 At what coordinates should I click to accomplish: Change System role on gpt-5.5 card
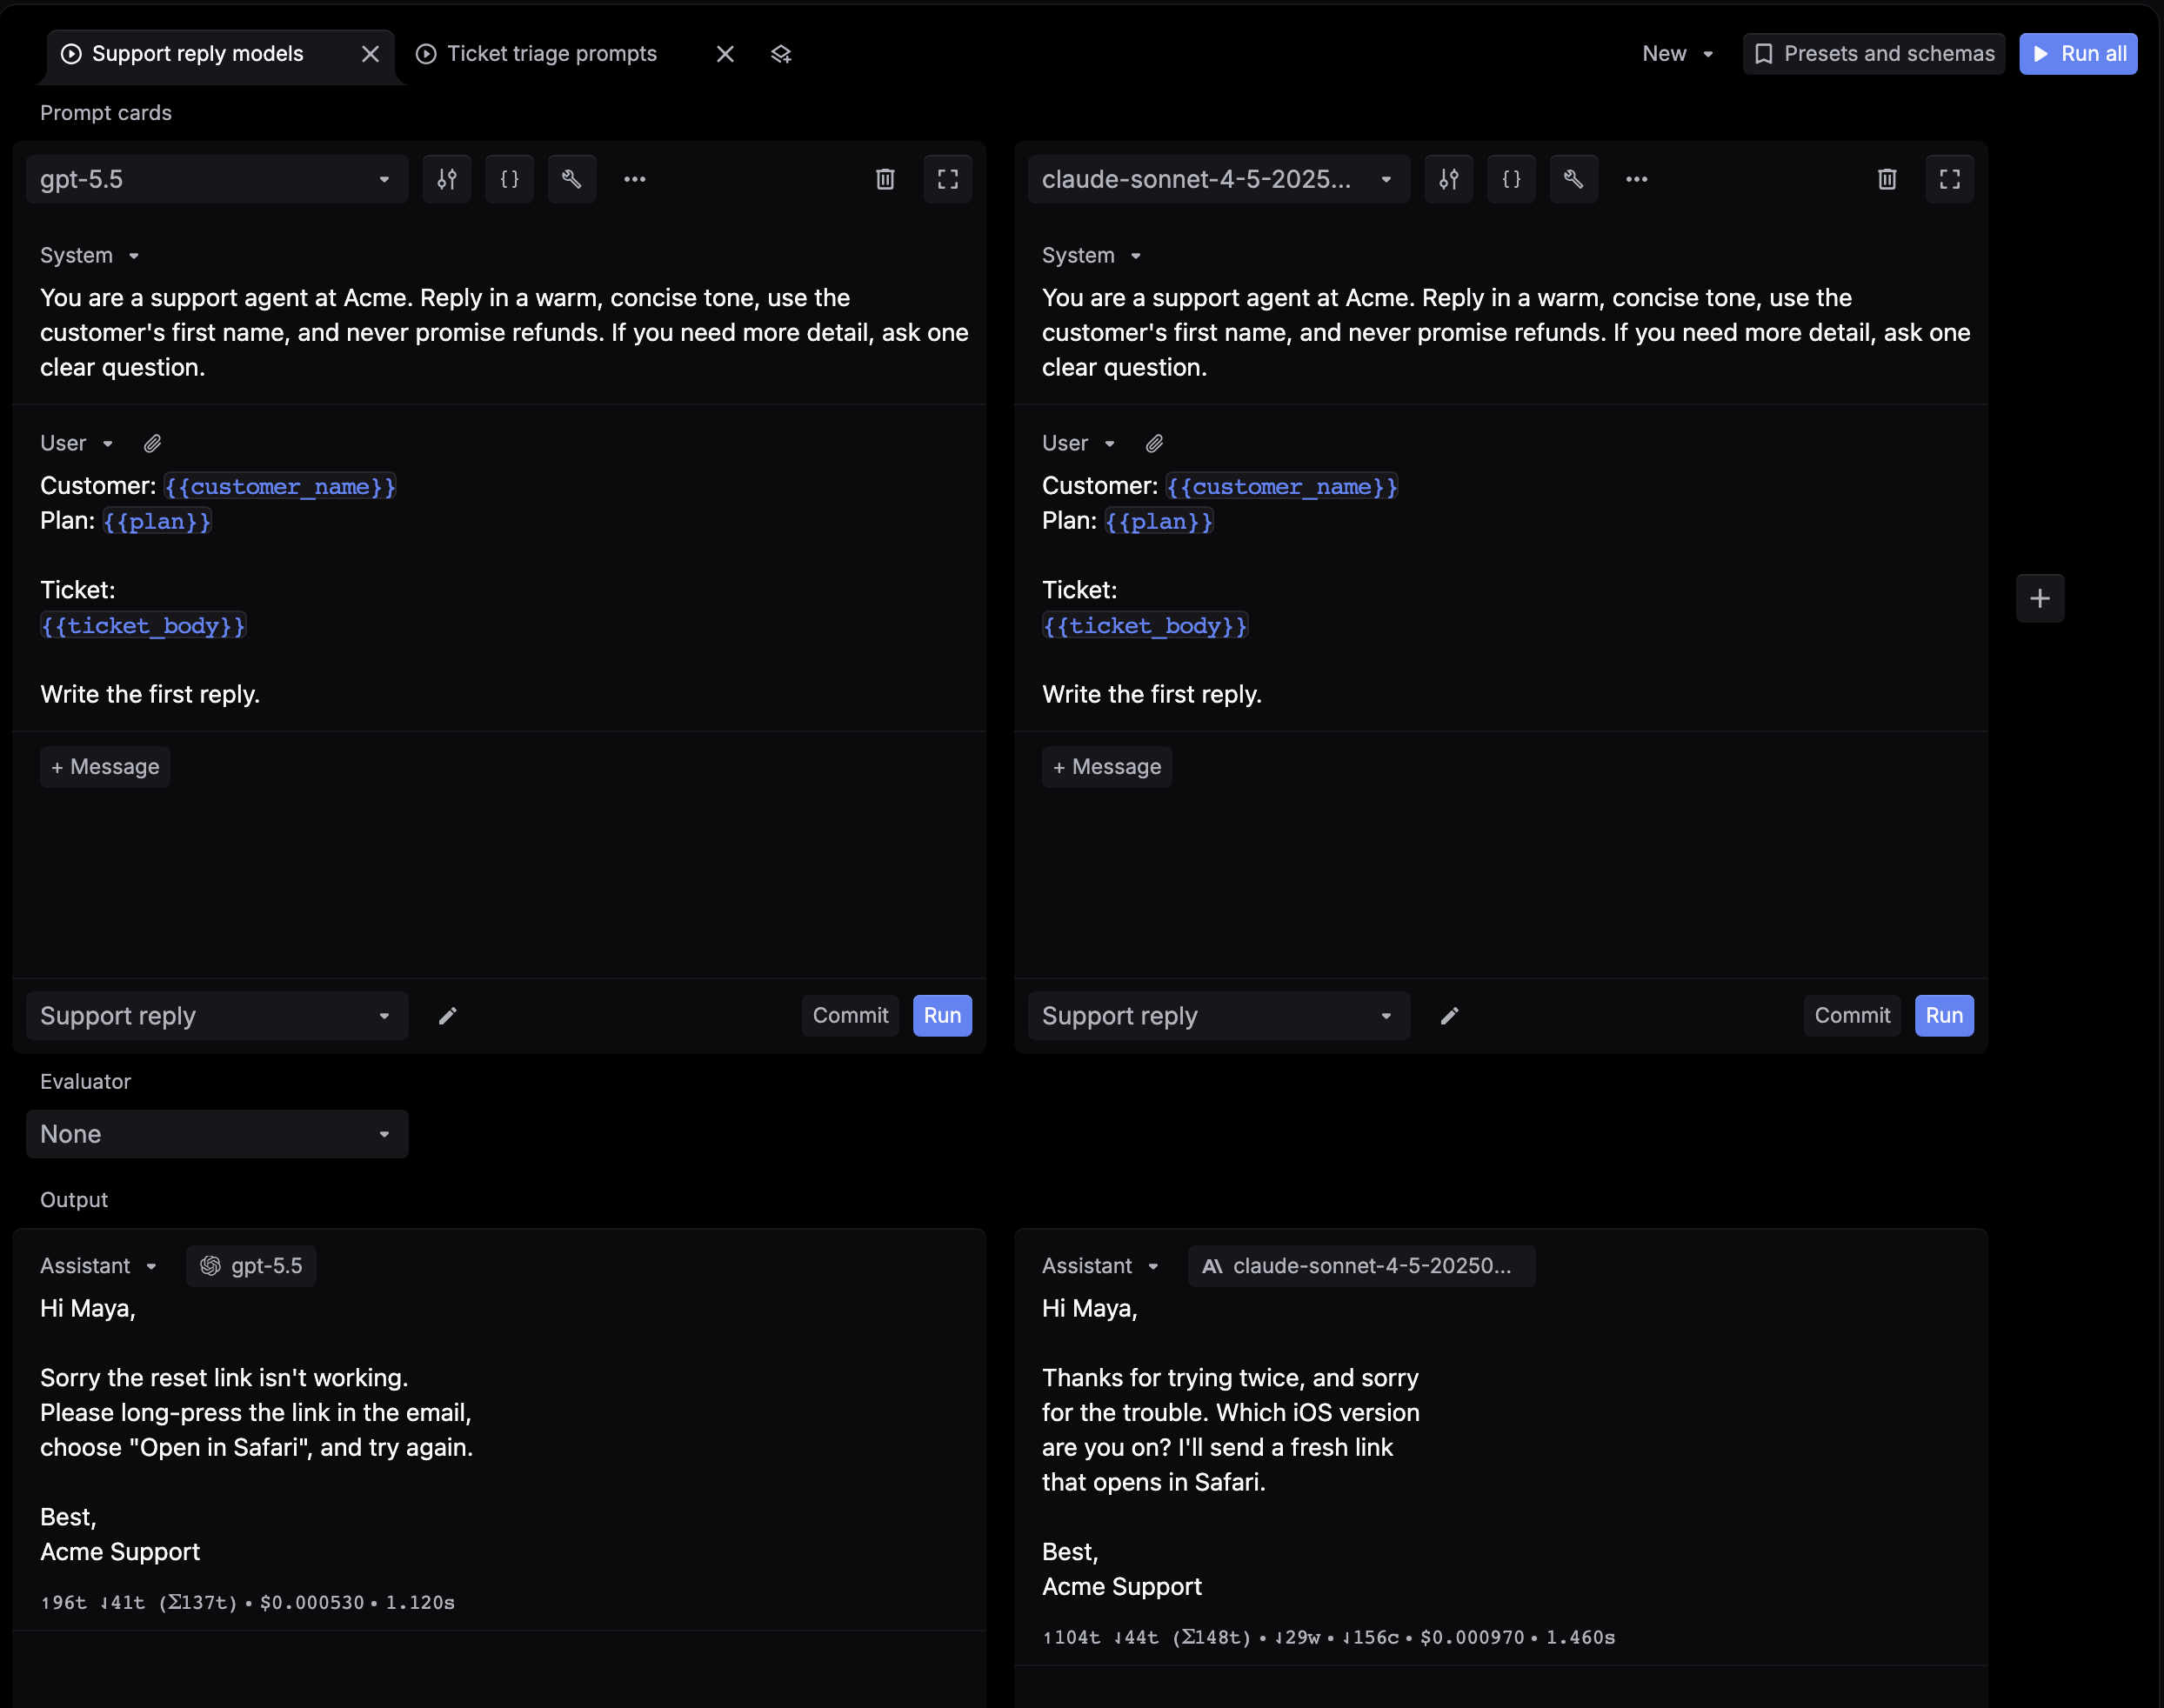coord(90,256)
